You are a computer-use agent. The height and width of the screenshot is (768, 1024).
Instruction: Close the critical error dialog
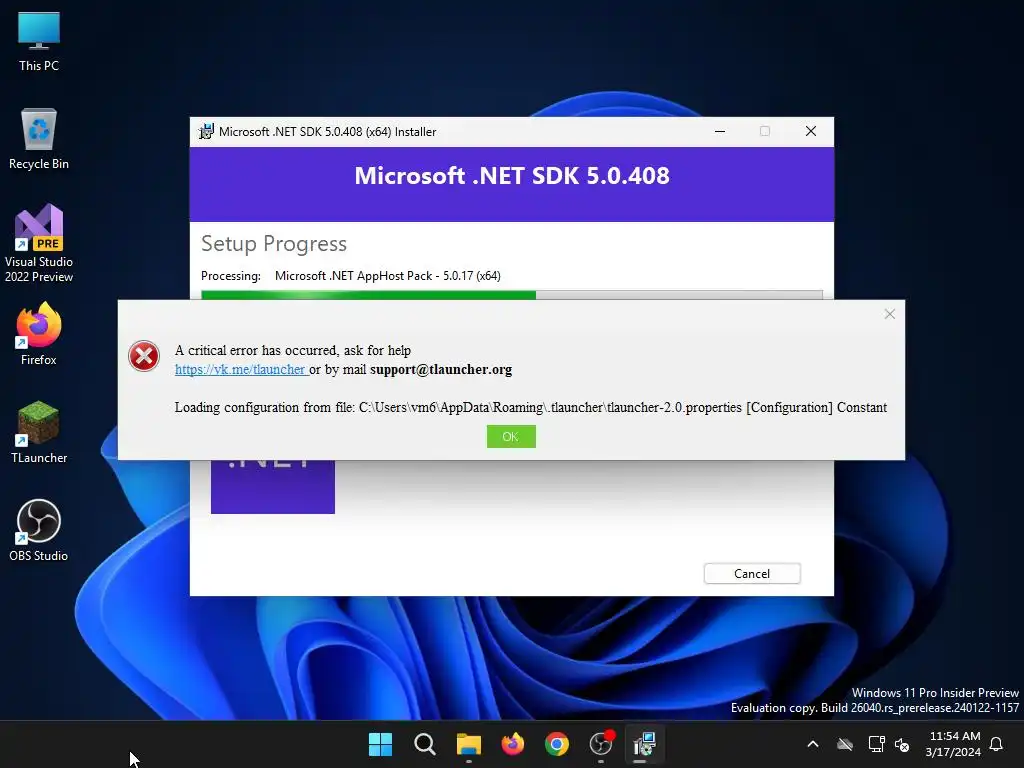point(889,314)
